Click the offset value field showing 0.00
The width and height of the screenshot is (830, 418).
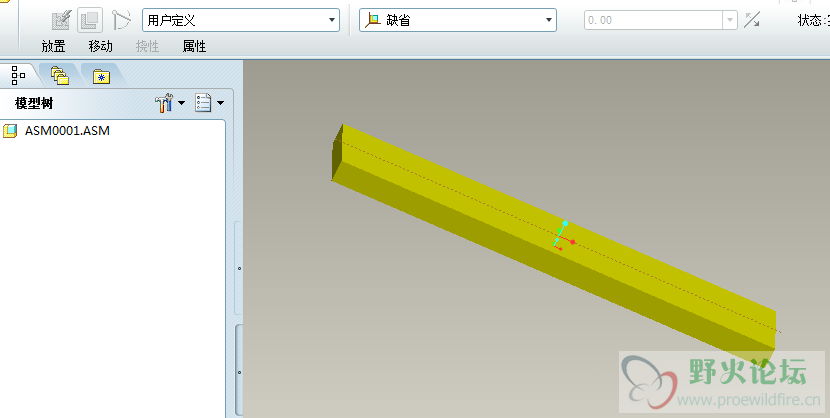pos(654,20)
